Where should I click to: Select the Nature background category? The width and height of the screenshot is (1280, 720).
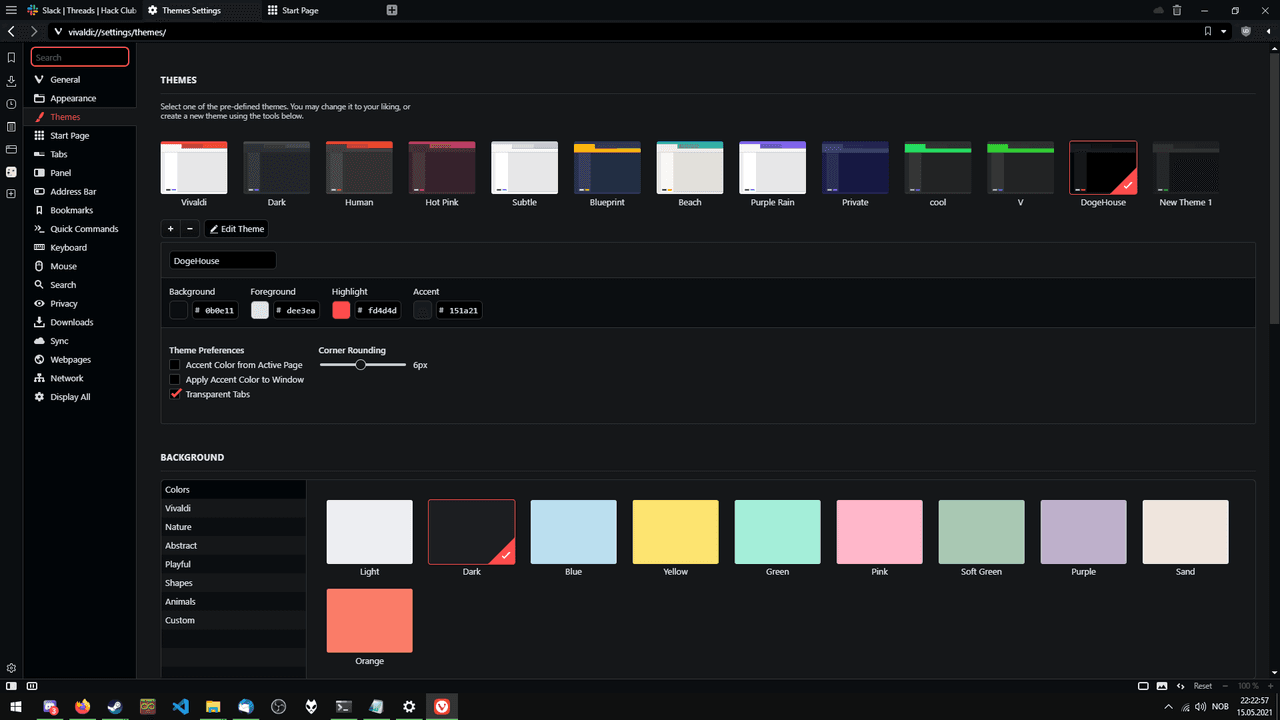234,527
